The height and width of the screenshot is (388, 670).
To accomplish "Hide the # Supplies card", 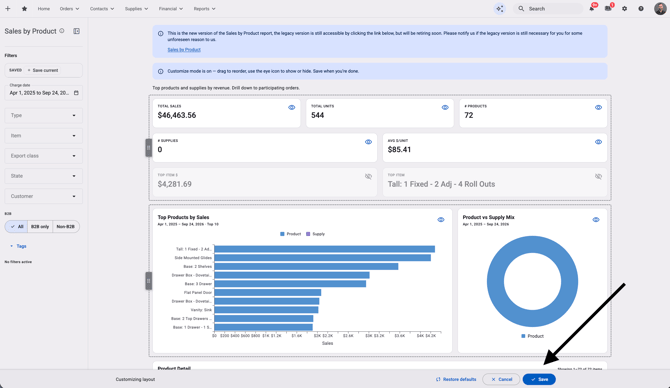I will coord(368,142).
